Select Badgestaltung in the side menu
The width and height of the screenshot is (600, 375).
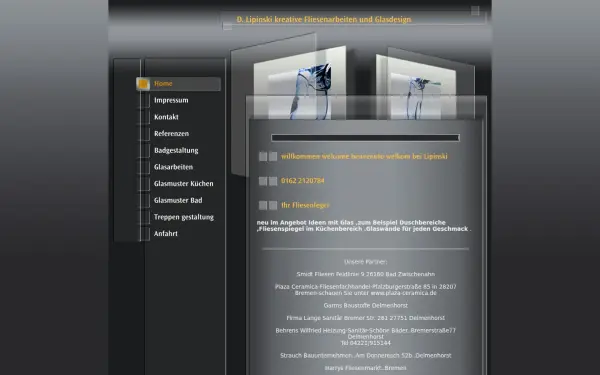pyautogui.click(x=176, y=150)
